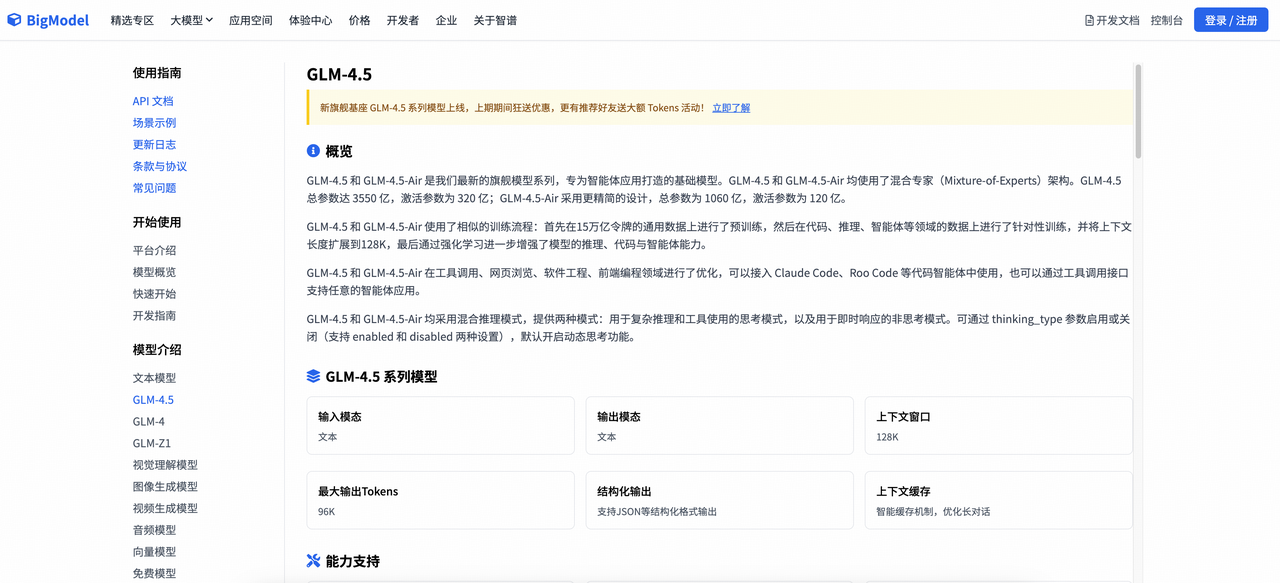Click the GLM-4.5 page title

click(x=339, y=75)
